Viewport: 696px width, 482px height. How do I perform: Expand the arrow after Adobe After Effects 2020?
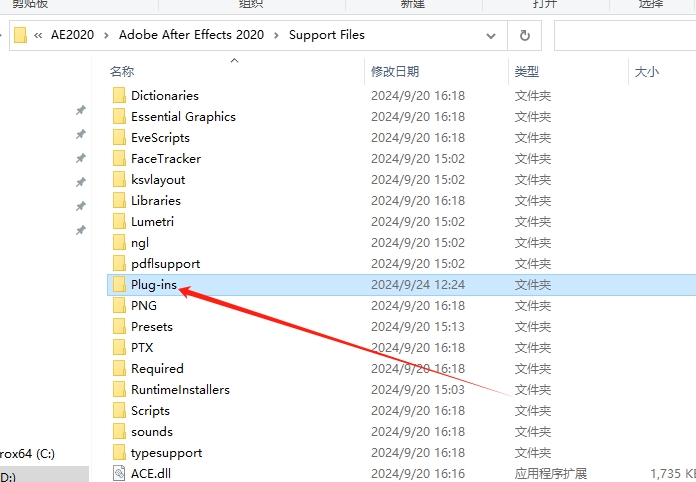[x=277, y=36]
